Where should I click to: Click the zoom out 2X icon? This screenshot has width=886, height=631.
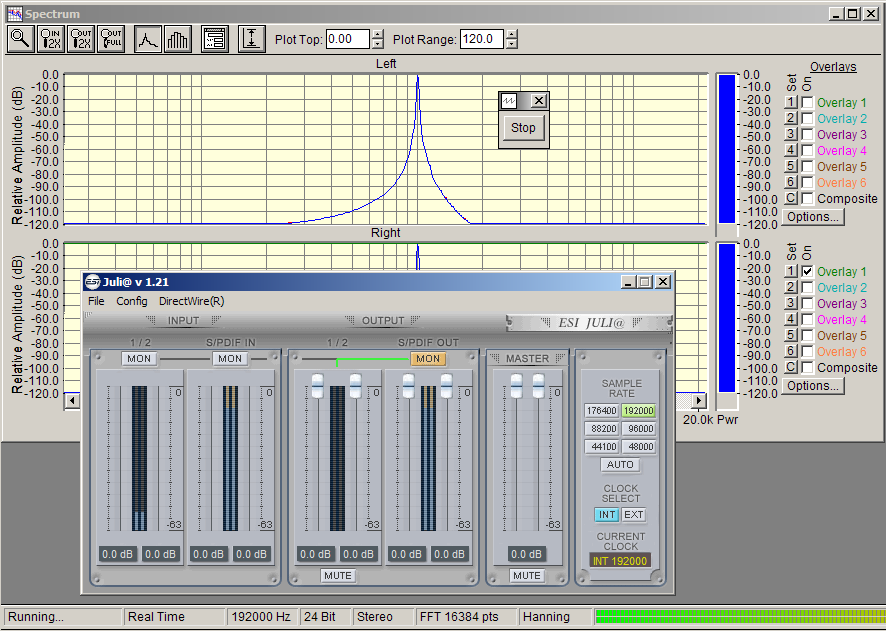[81, 39]
